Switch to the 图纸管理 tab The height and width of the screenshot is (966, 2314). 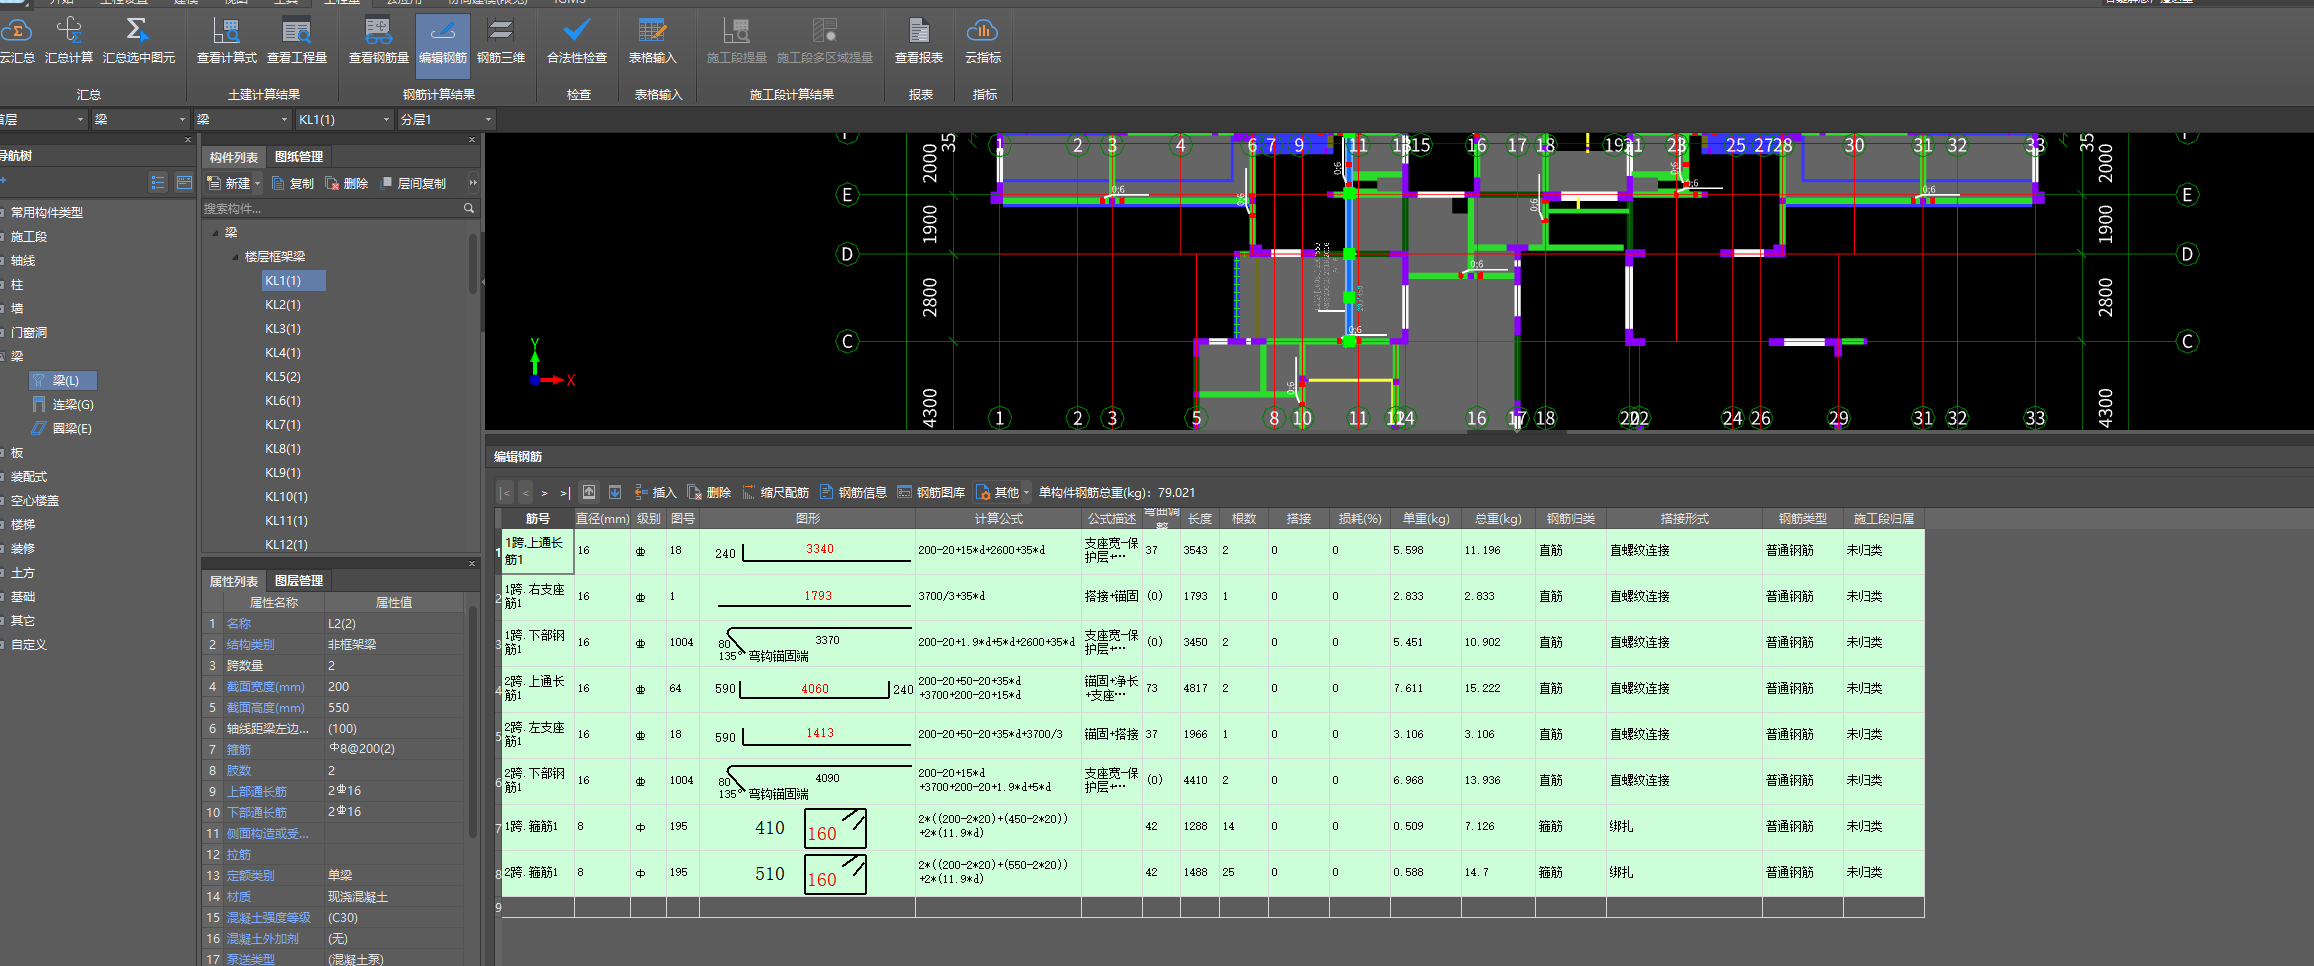[299, 157]
